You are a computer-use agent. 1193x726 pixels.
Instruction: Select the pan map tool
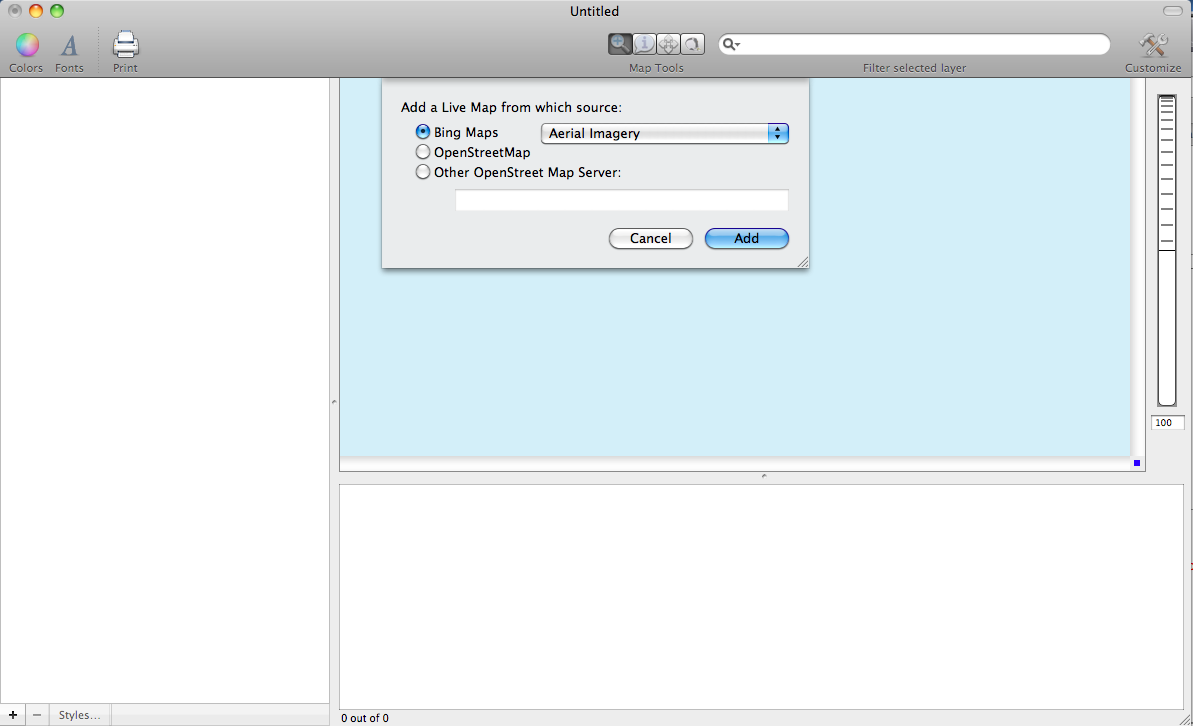pos(668,44)
